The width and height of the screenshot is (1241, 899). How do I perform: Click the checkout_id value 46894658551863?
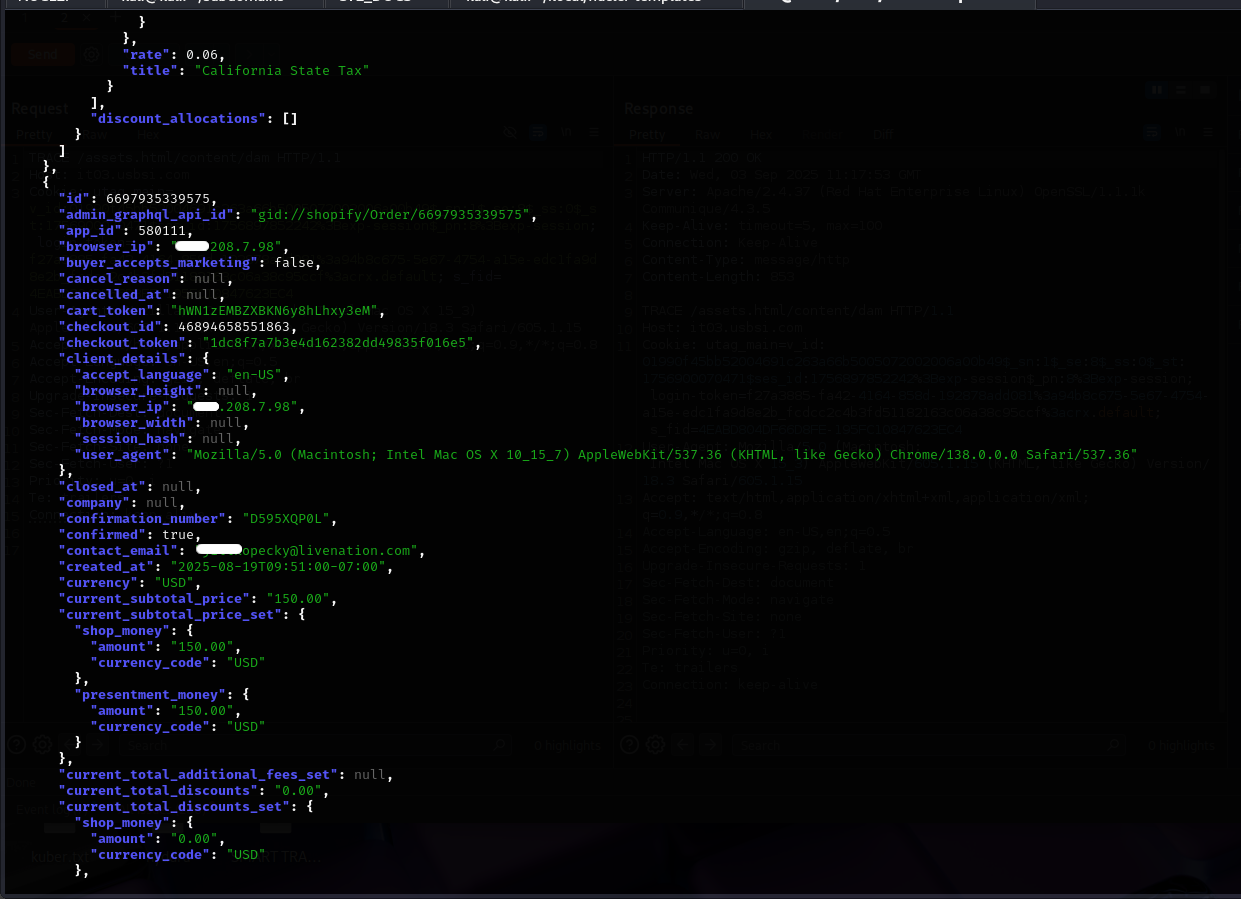point(234,327)
